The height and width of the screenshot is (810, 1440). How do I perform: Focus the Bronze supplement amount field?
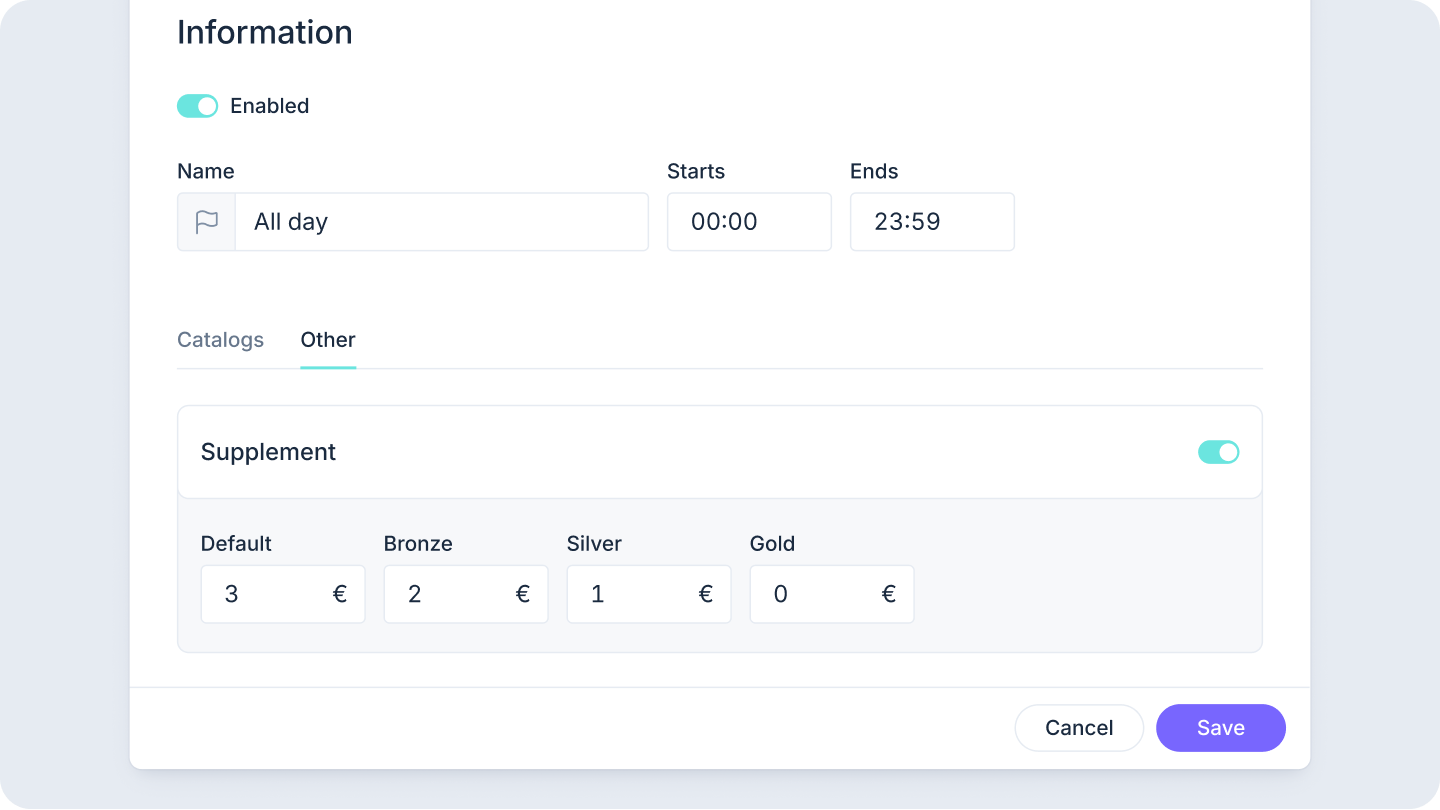(448, 594)
